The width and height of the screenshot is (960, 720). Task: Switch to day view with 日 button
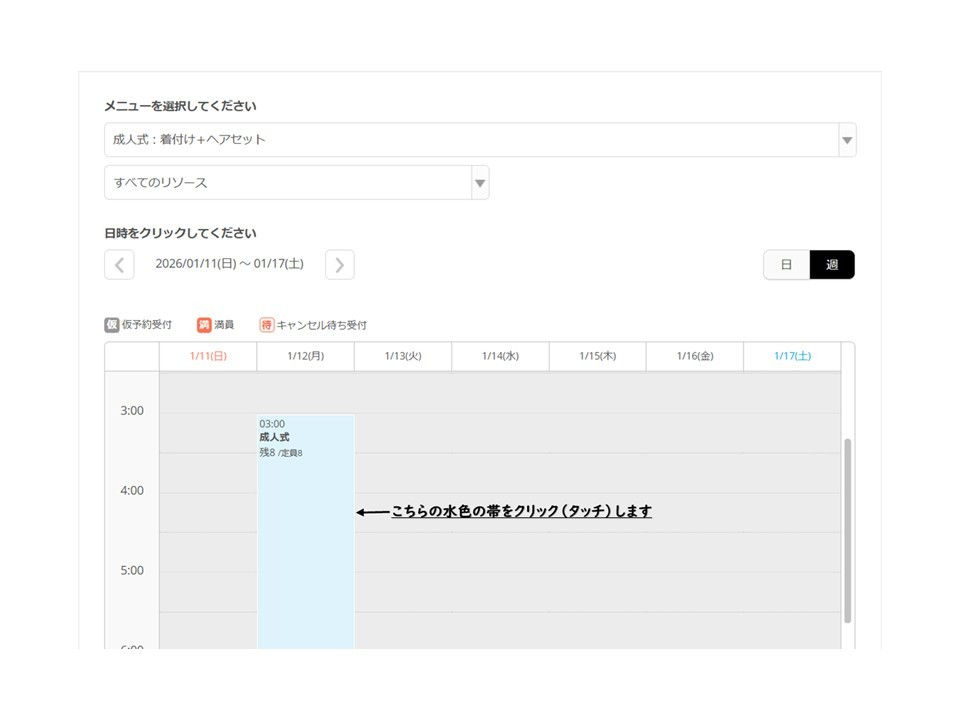(787, 264)
